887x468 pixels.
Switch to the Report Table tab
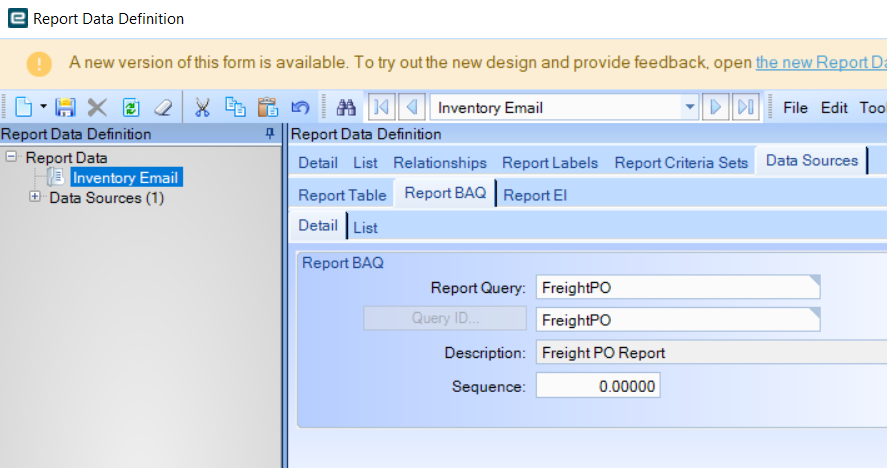pos(342,195)
